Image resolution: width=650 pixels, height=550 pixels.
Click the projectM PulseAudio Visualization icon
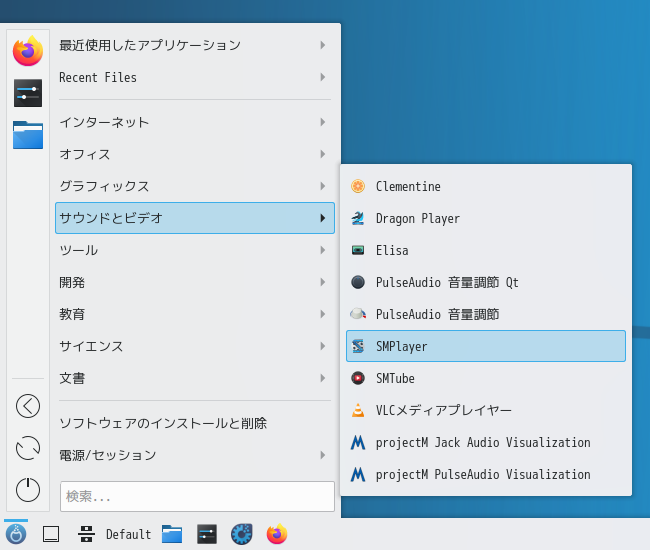[x=358, y=474]
